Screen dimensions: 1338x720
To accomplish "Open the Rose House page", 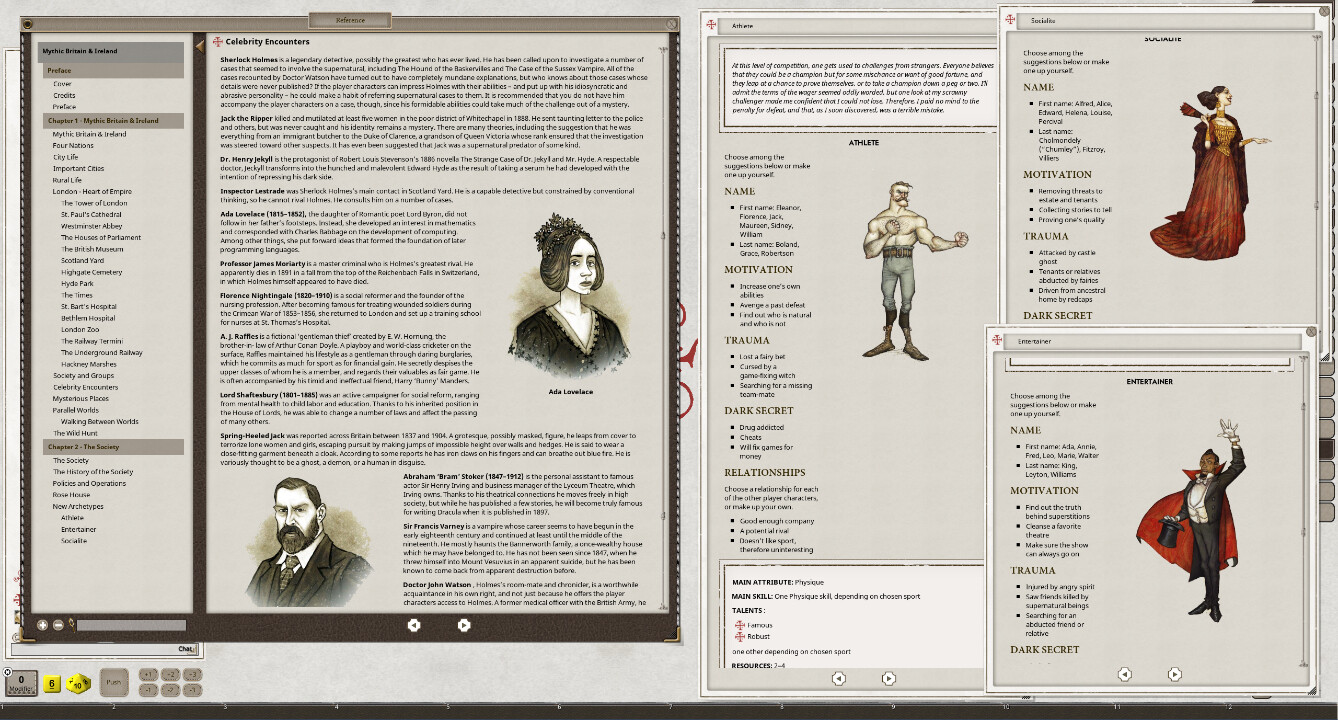I will pyautogui.click(x=71, y=495).
